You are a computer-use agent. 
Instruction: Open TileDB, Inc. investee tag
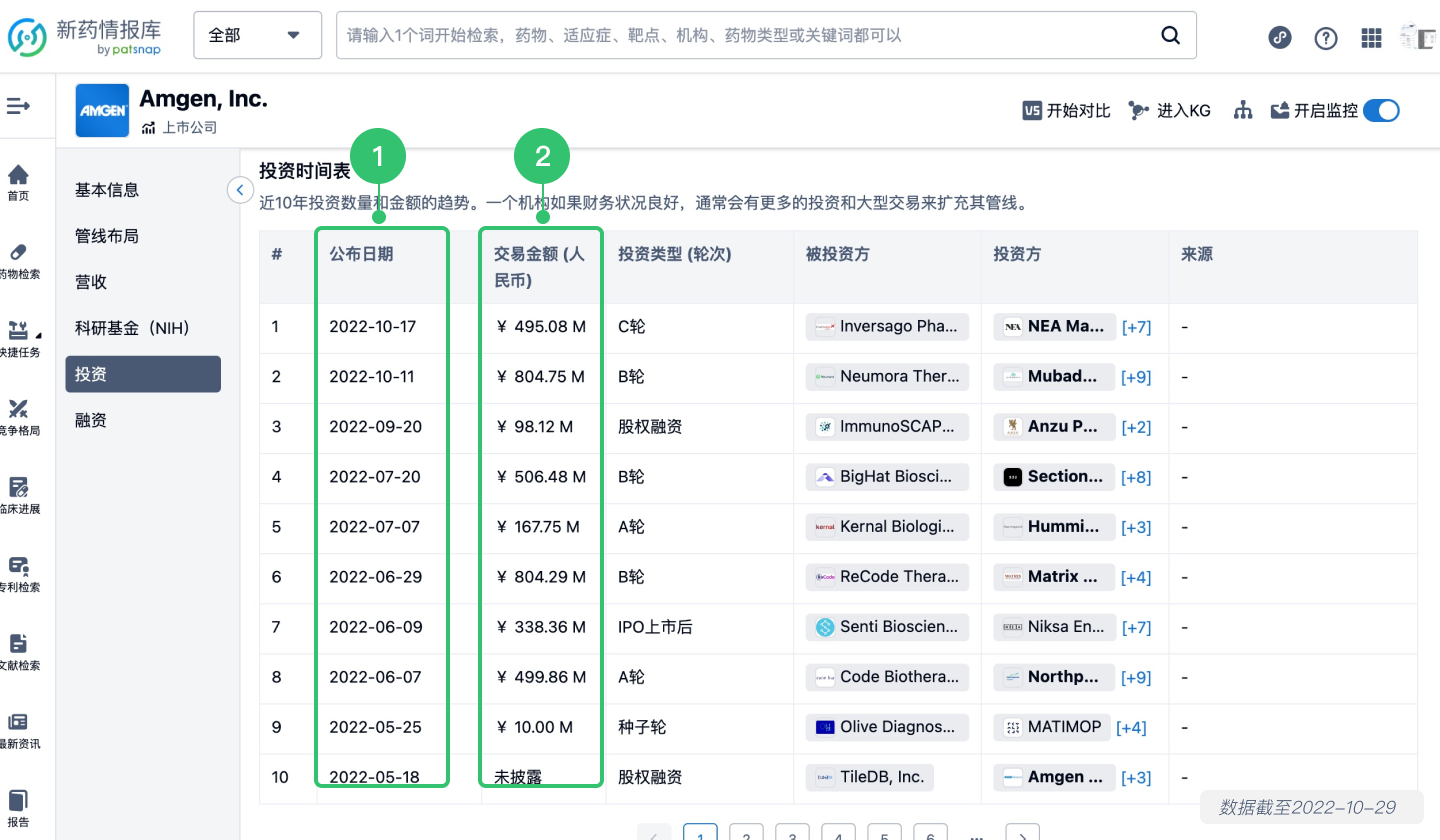pyautogui.click(x=870, y=777)
